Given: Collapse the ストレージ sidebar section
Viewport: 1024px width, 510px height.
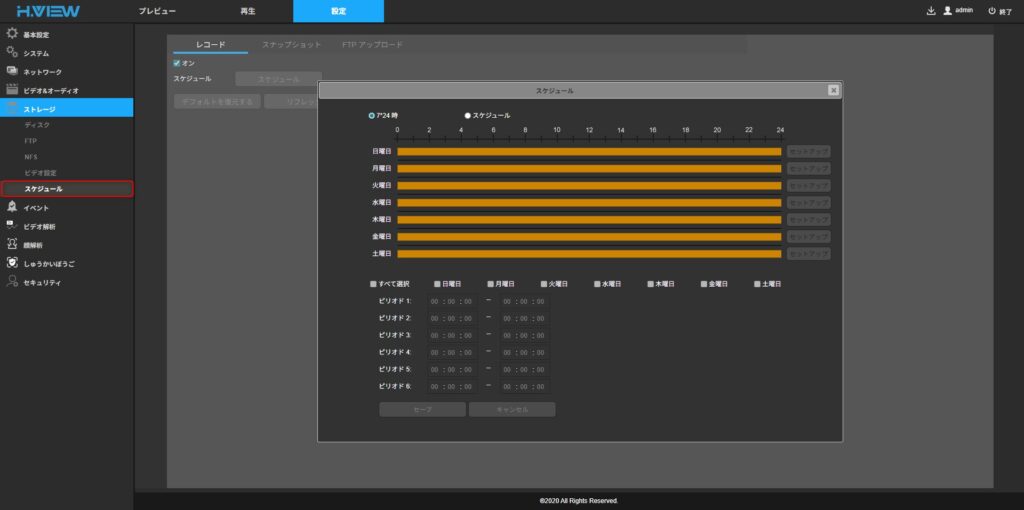Looking at the screenshot, I should coord(42,108).
